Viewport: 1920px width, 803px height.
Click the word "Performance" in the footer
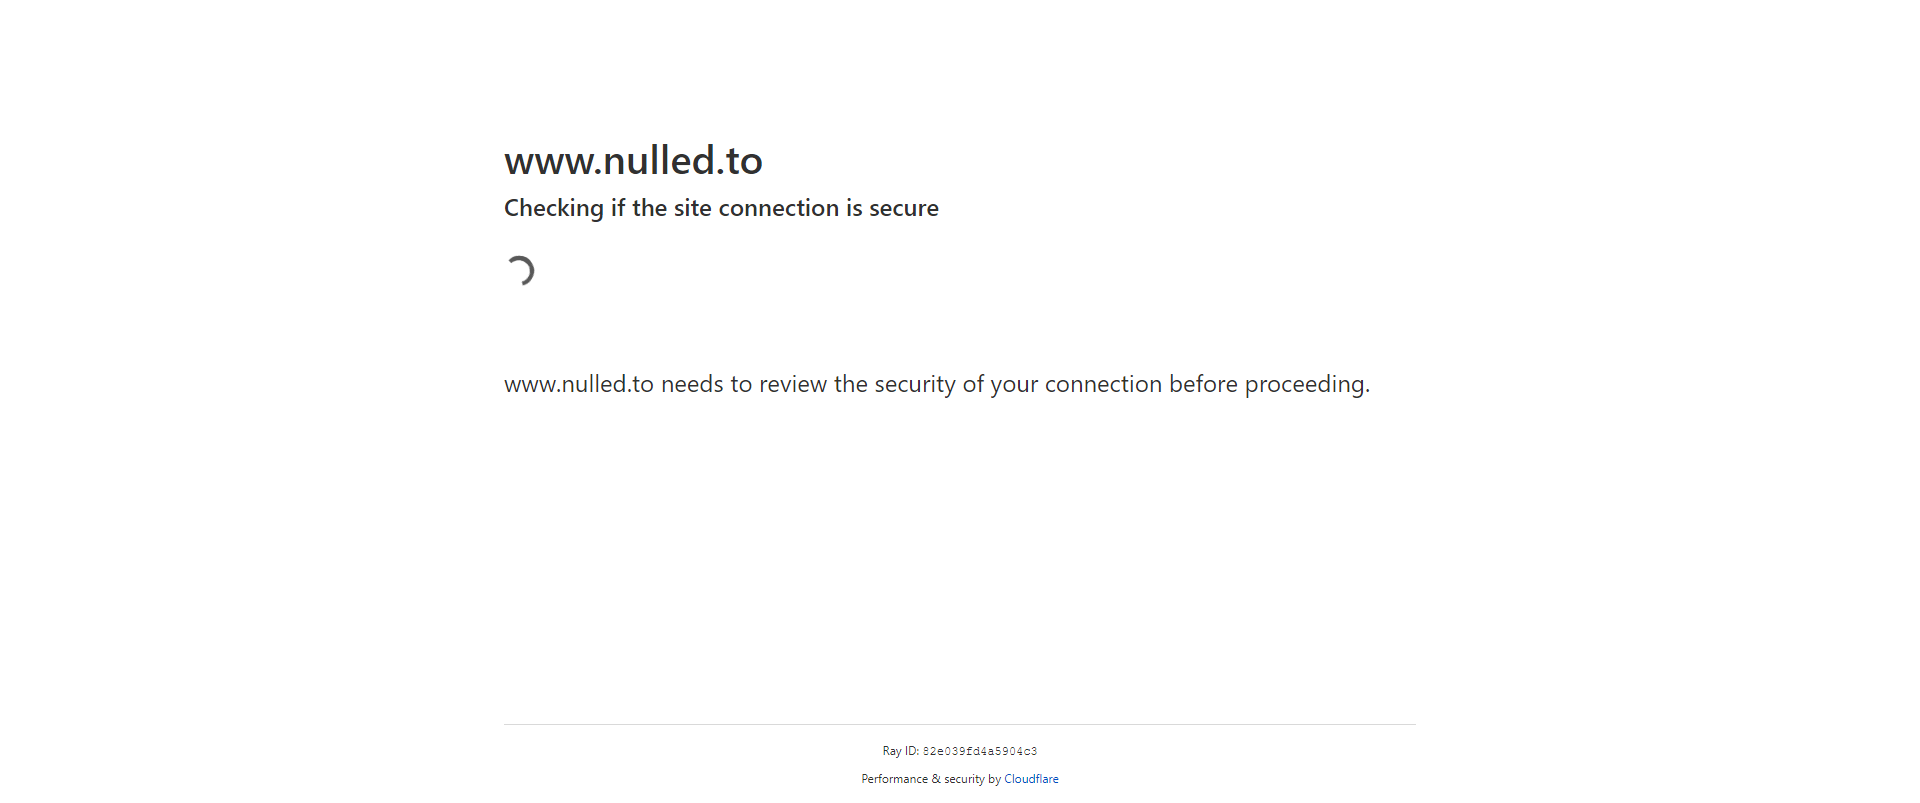[x=894, y=779]
